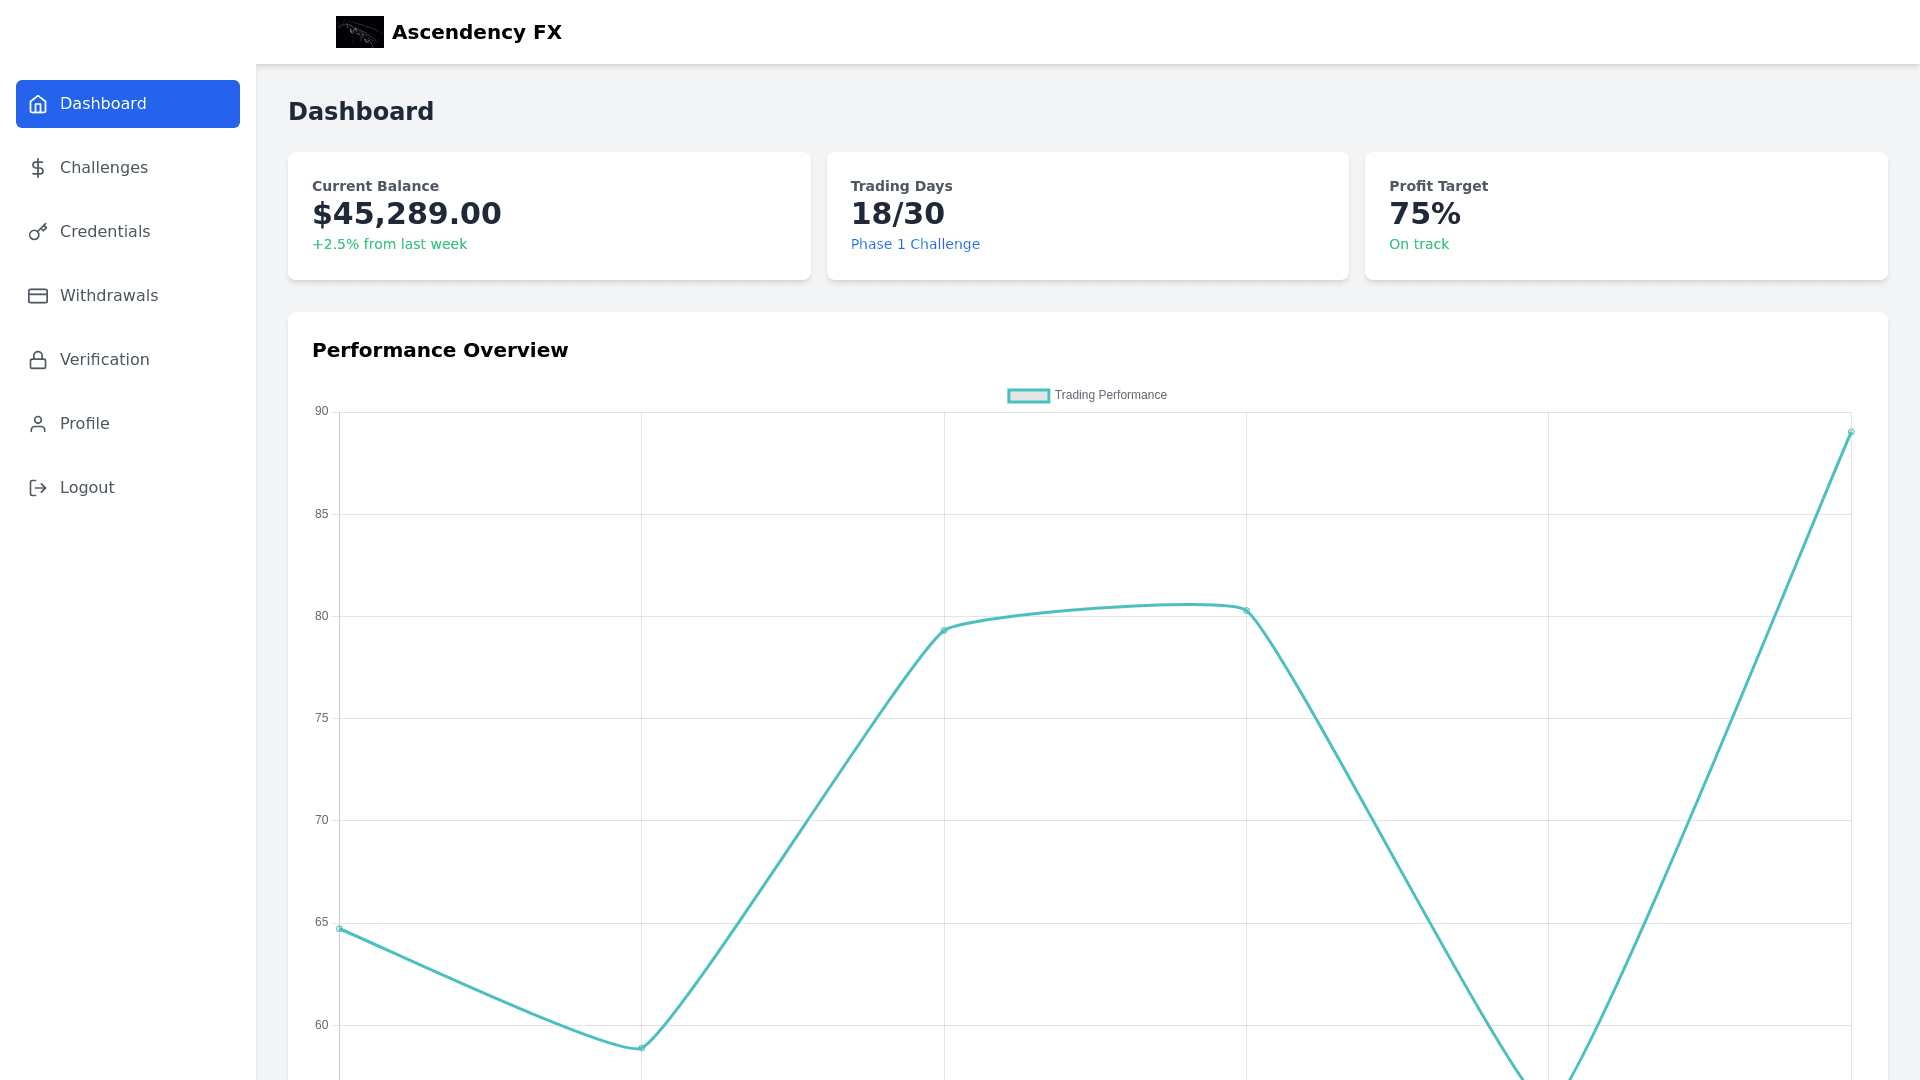The image size is (1920, 1080).
Task: Click the Logout arrow icon
Action: [38, 488]
